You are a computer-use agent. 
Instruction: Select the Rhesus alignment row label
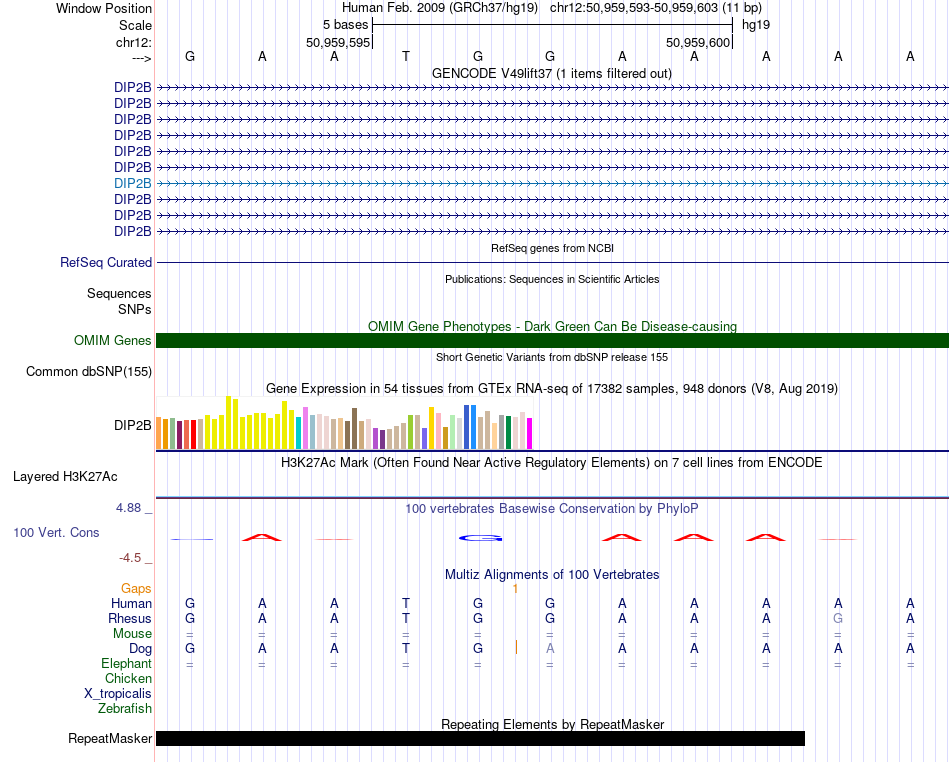[x=130, y=618]
